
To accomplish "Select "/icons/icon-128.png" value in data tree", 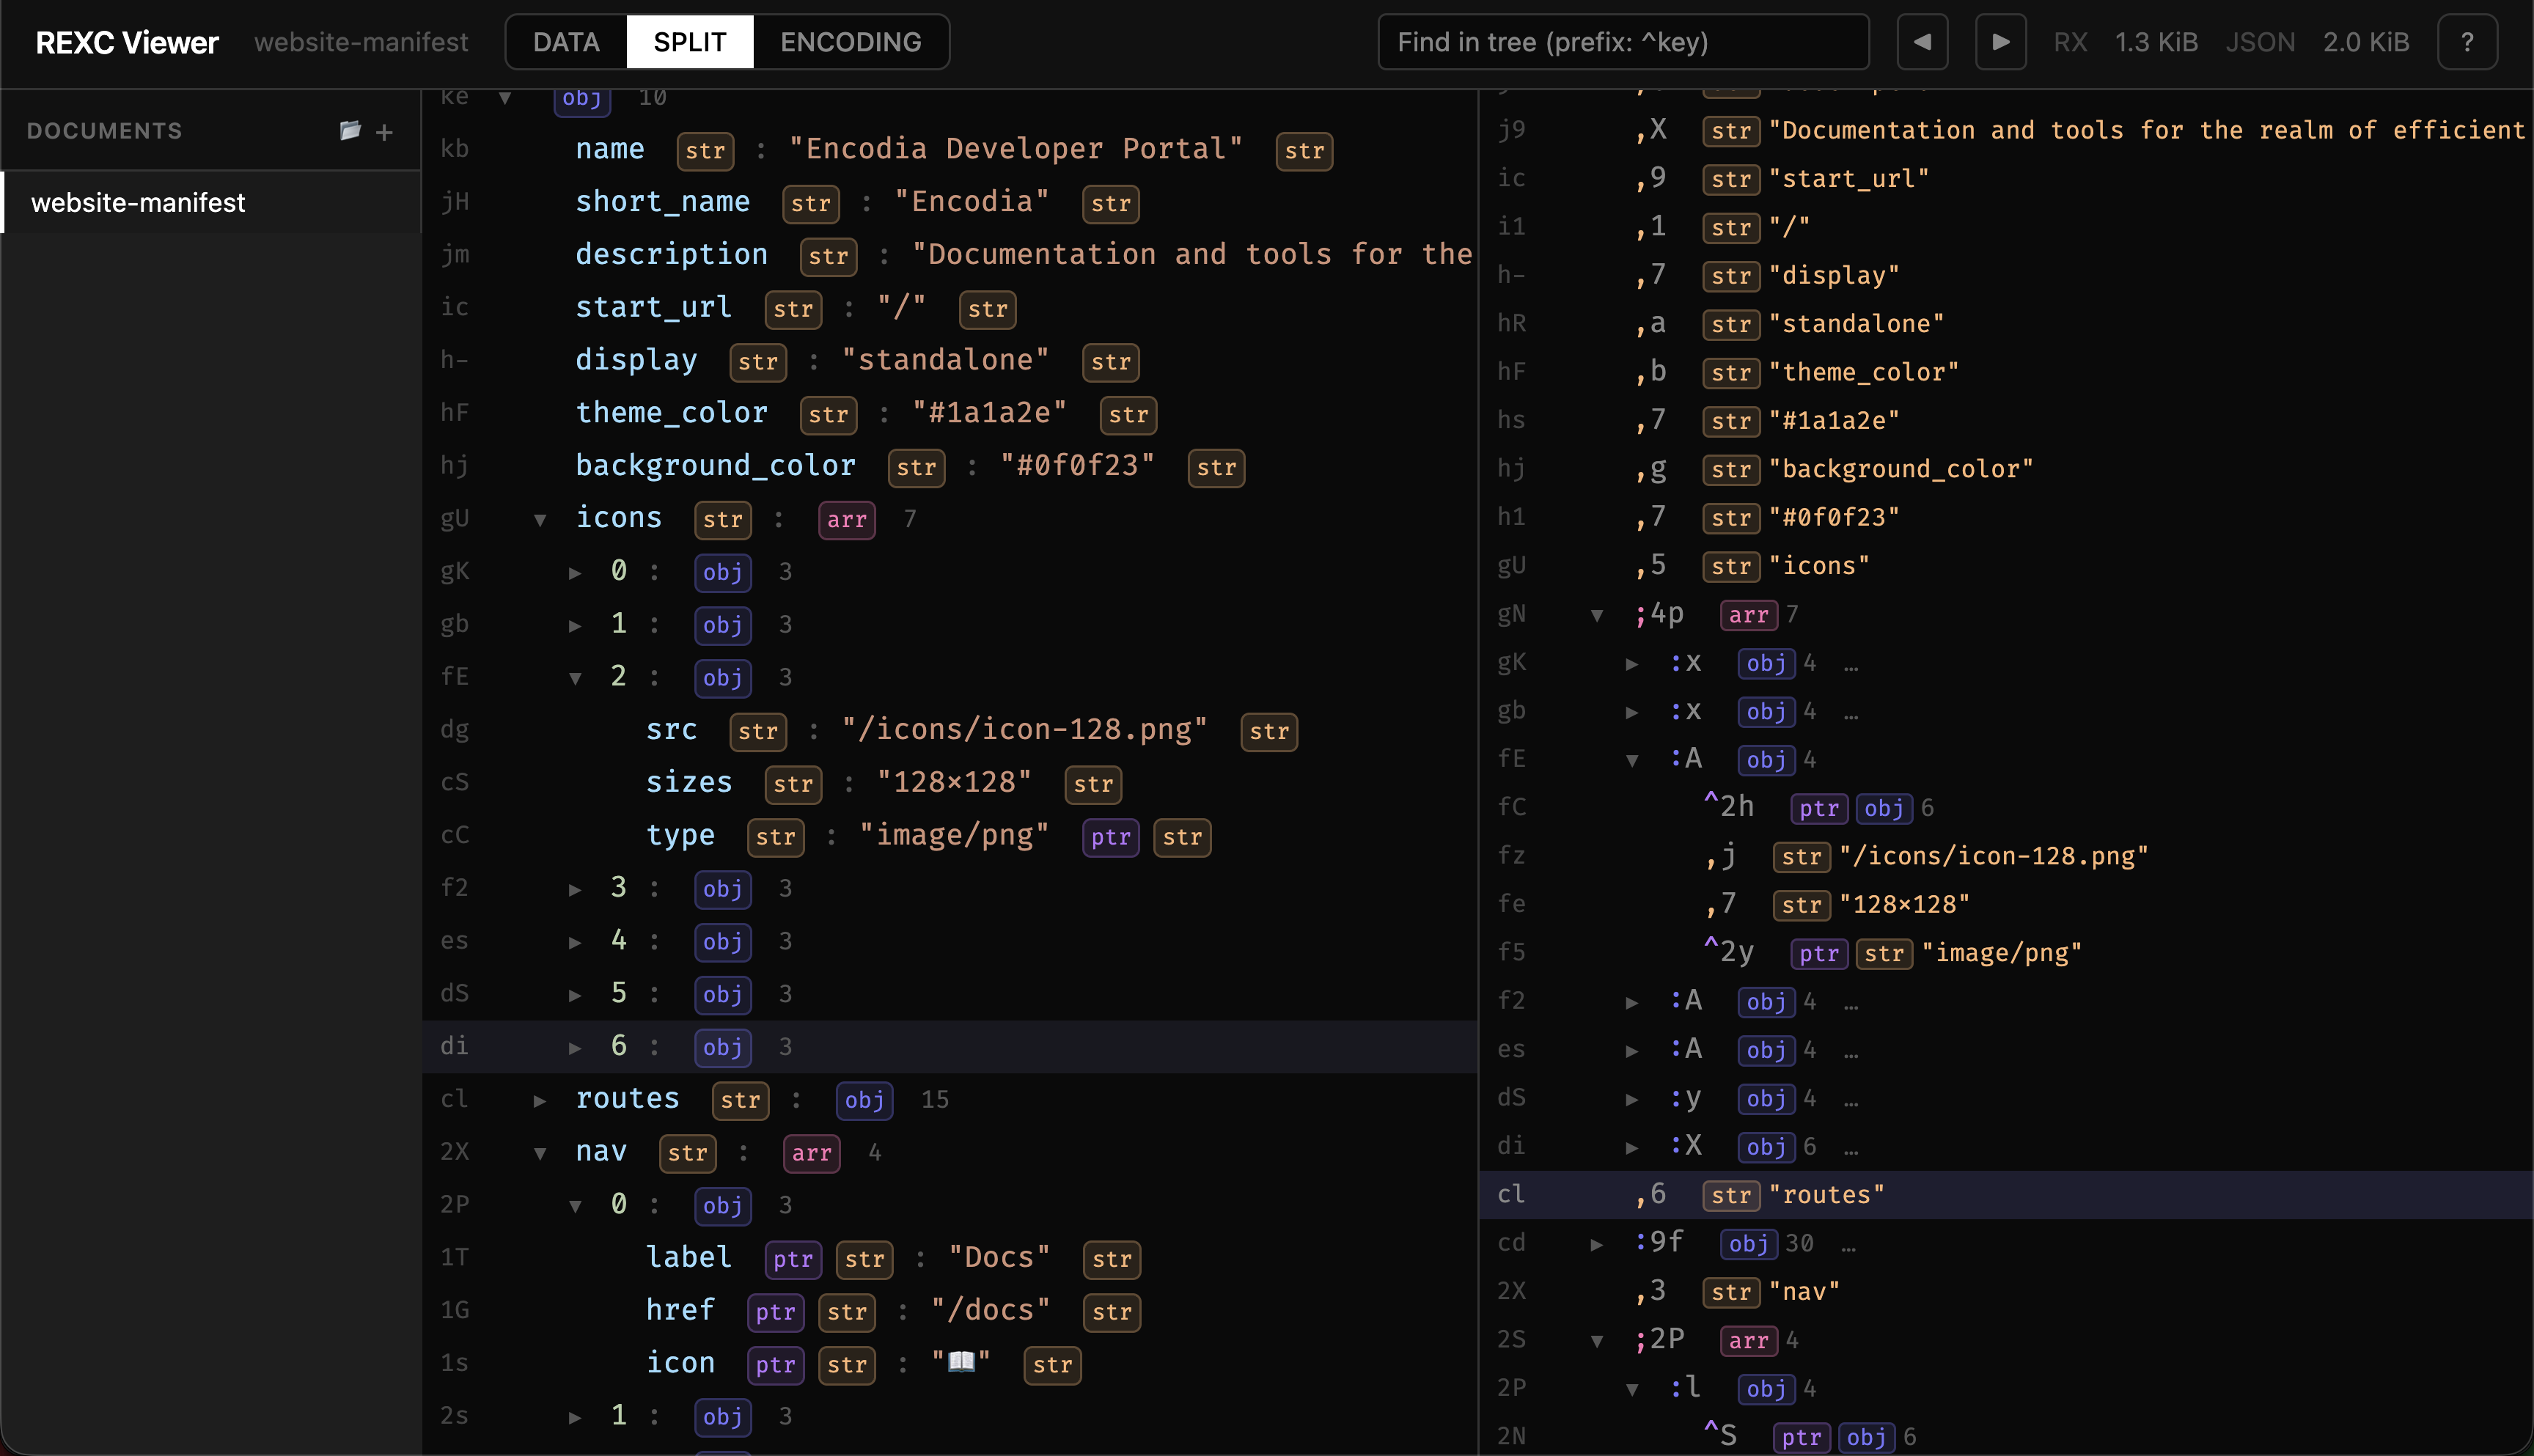I will pyautogui.click(x=1024, y=729).
